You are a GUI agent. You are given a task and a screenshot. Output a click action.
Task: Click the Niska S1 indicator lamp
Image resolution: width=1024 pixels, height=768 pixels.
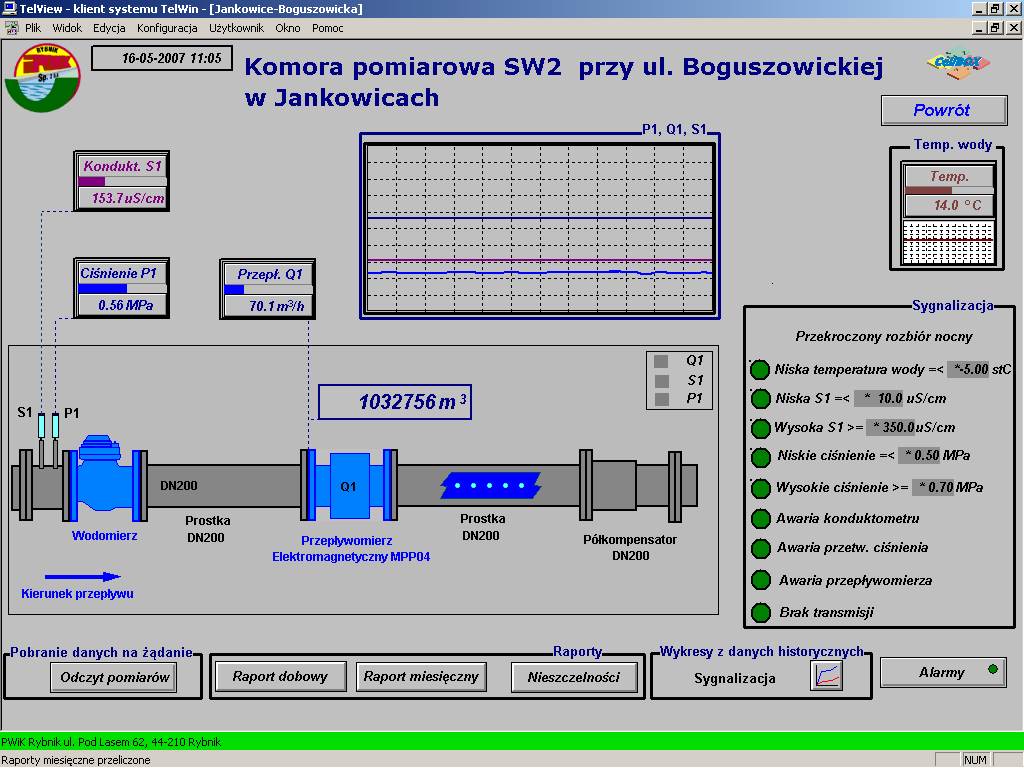point(760,398)
